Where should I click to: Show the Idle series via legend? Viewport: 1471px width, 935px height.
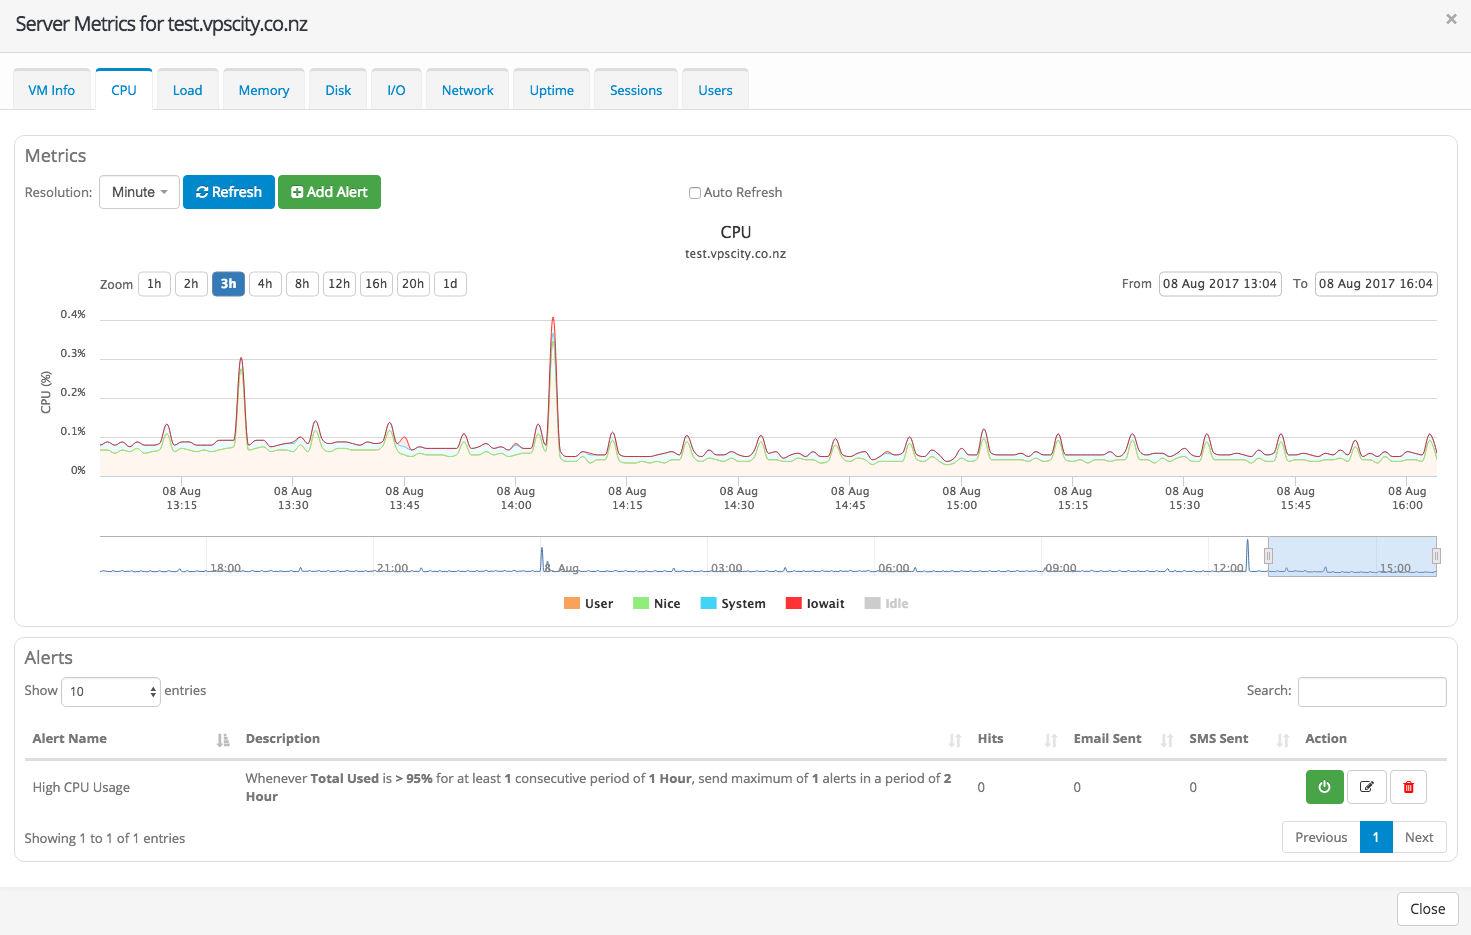[886, 604]
